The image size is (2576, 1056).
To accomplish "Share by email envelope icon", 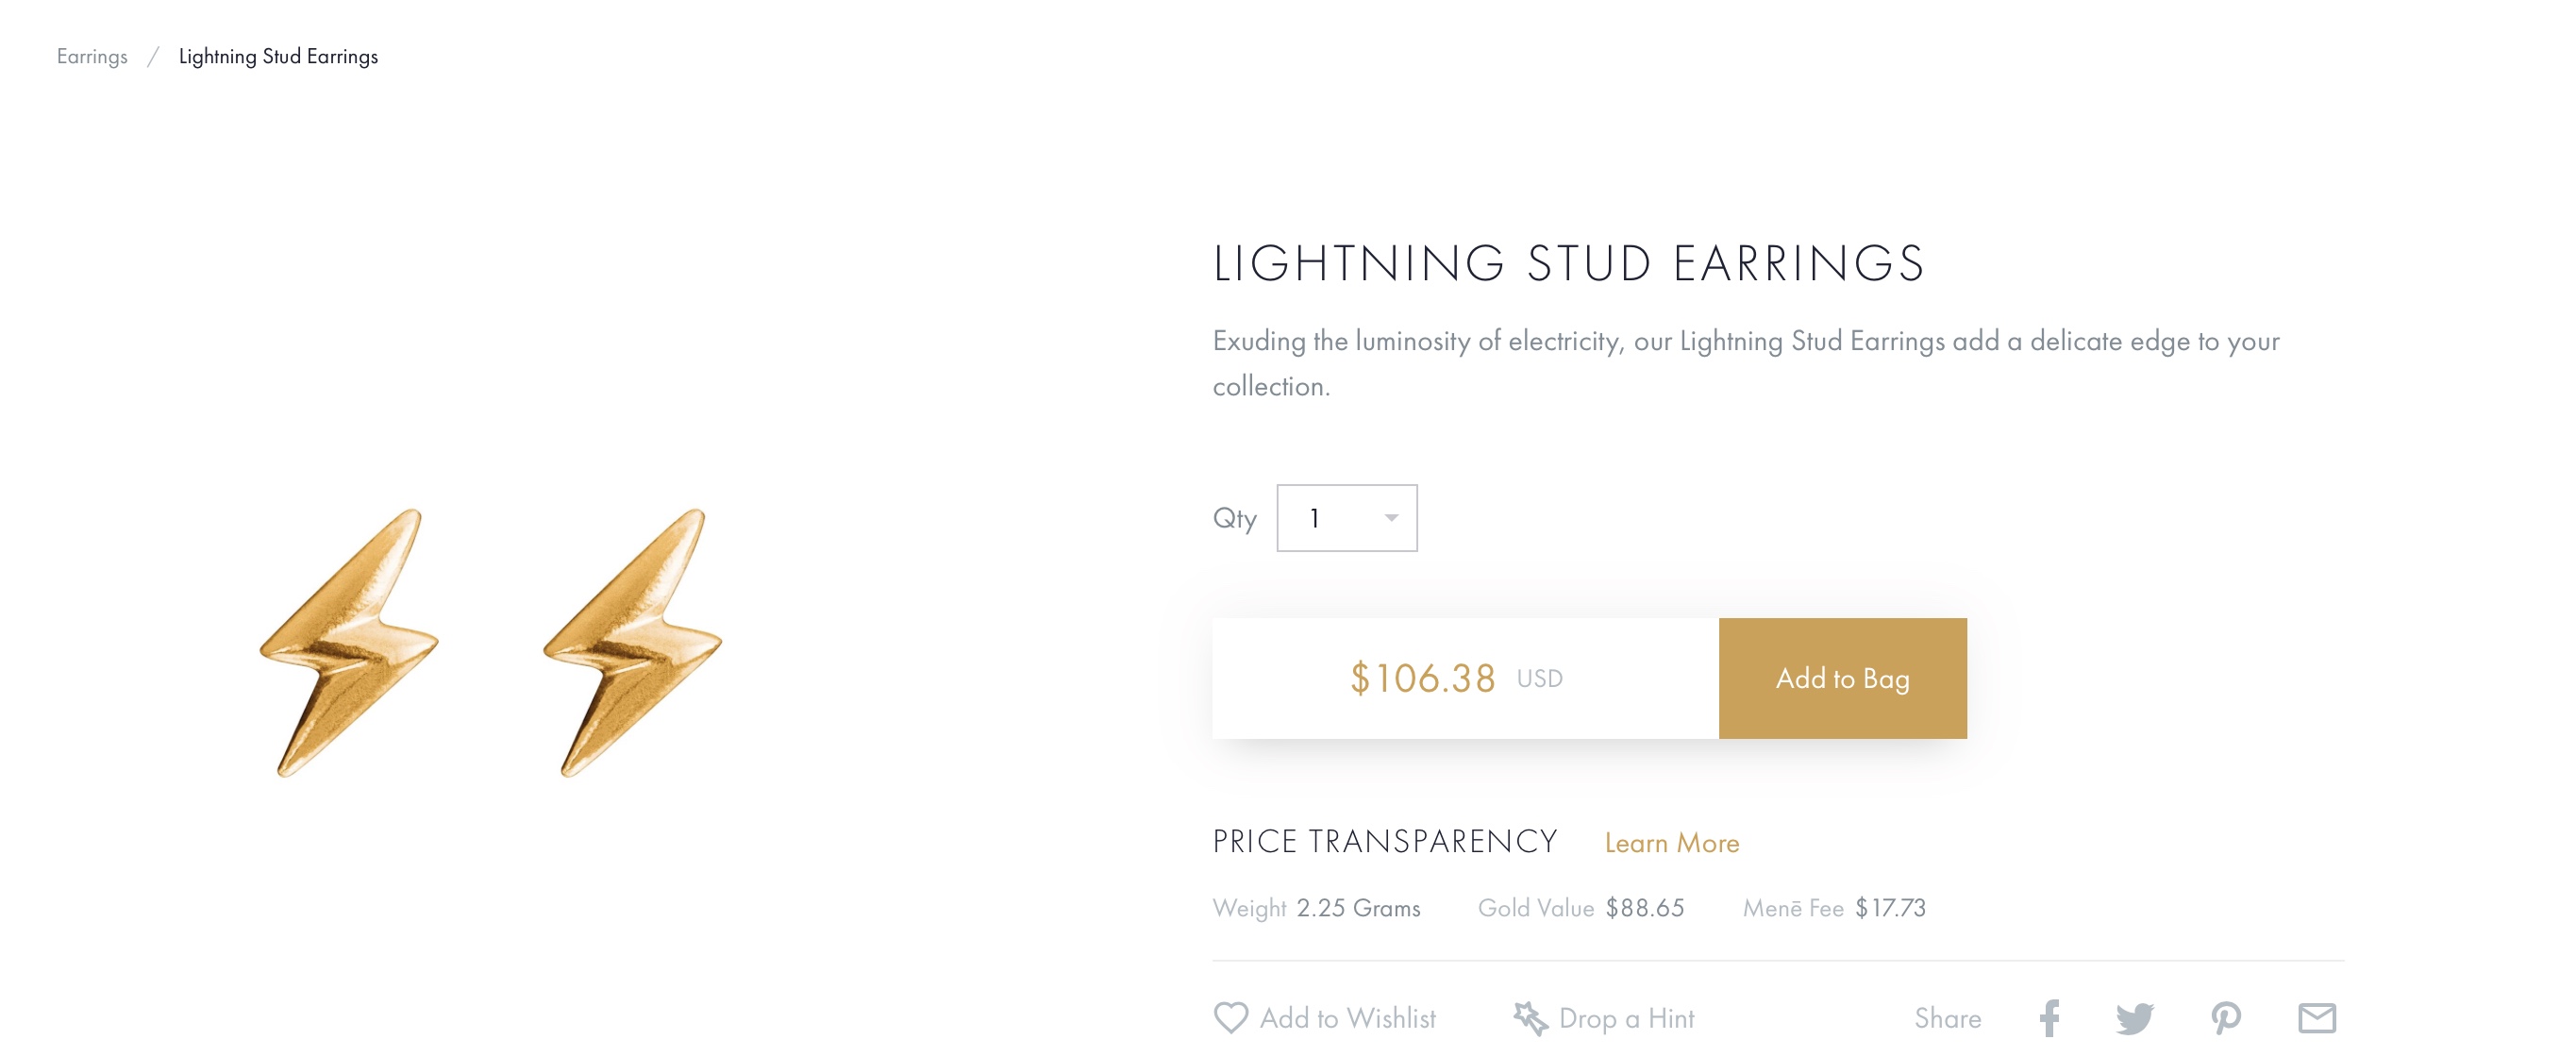I will (x=2316, y=1018).
